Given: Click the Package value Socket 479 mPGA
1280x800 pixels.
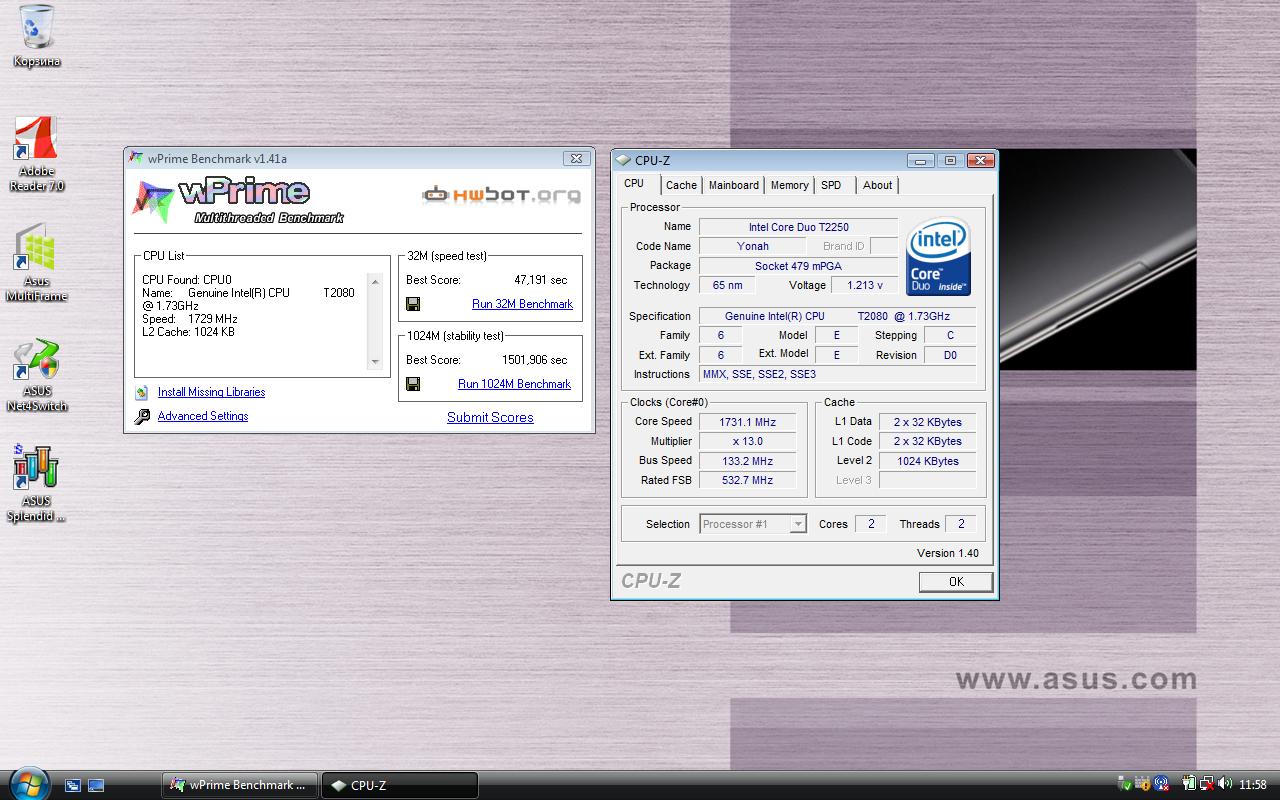Looking at the screenshot, I should [x=798, y=266].
